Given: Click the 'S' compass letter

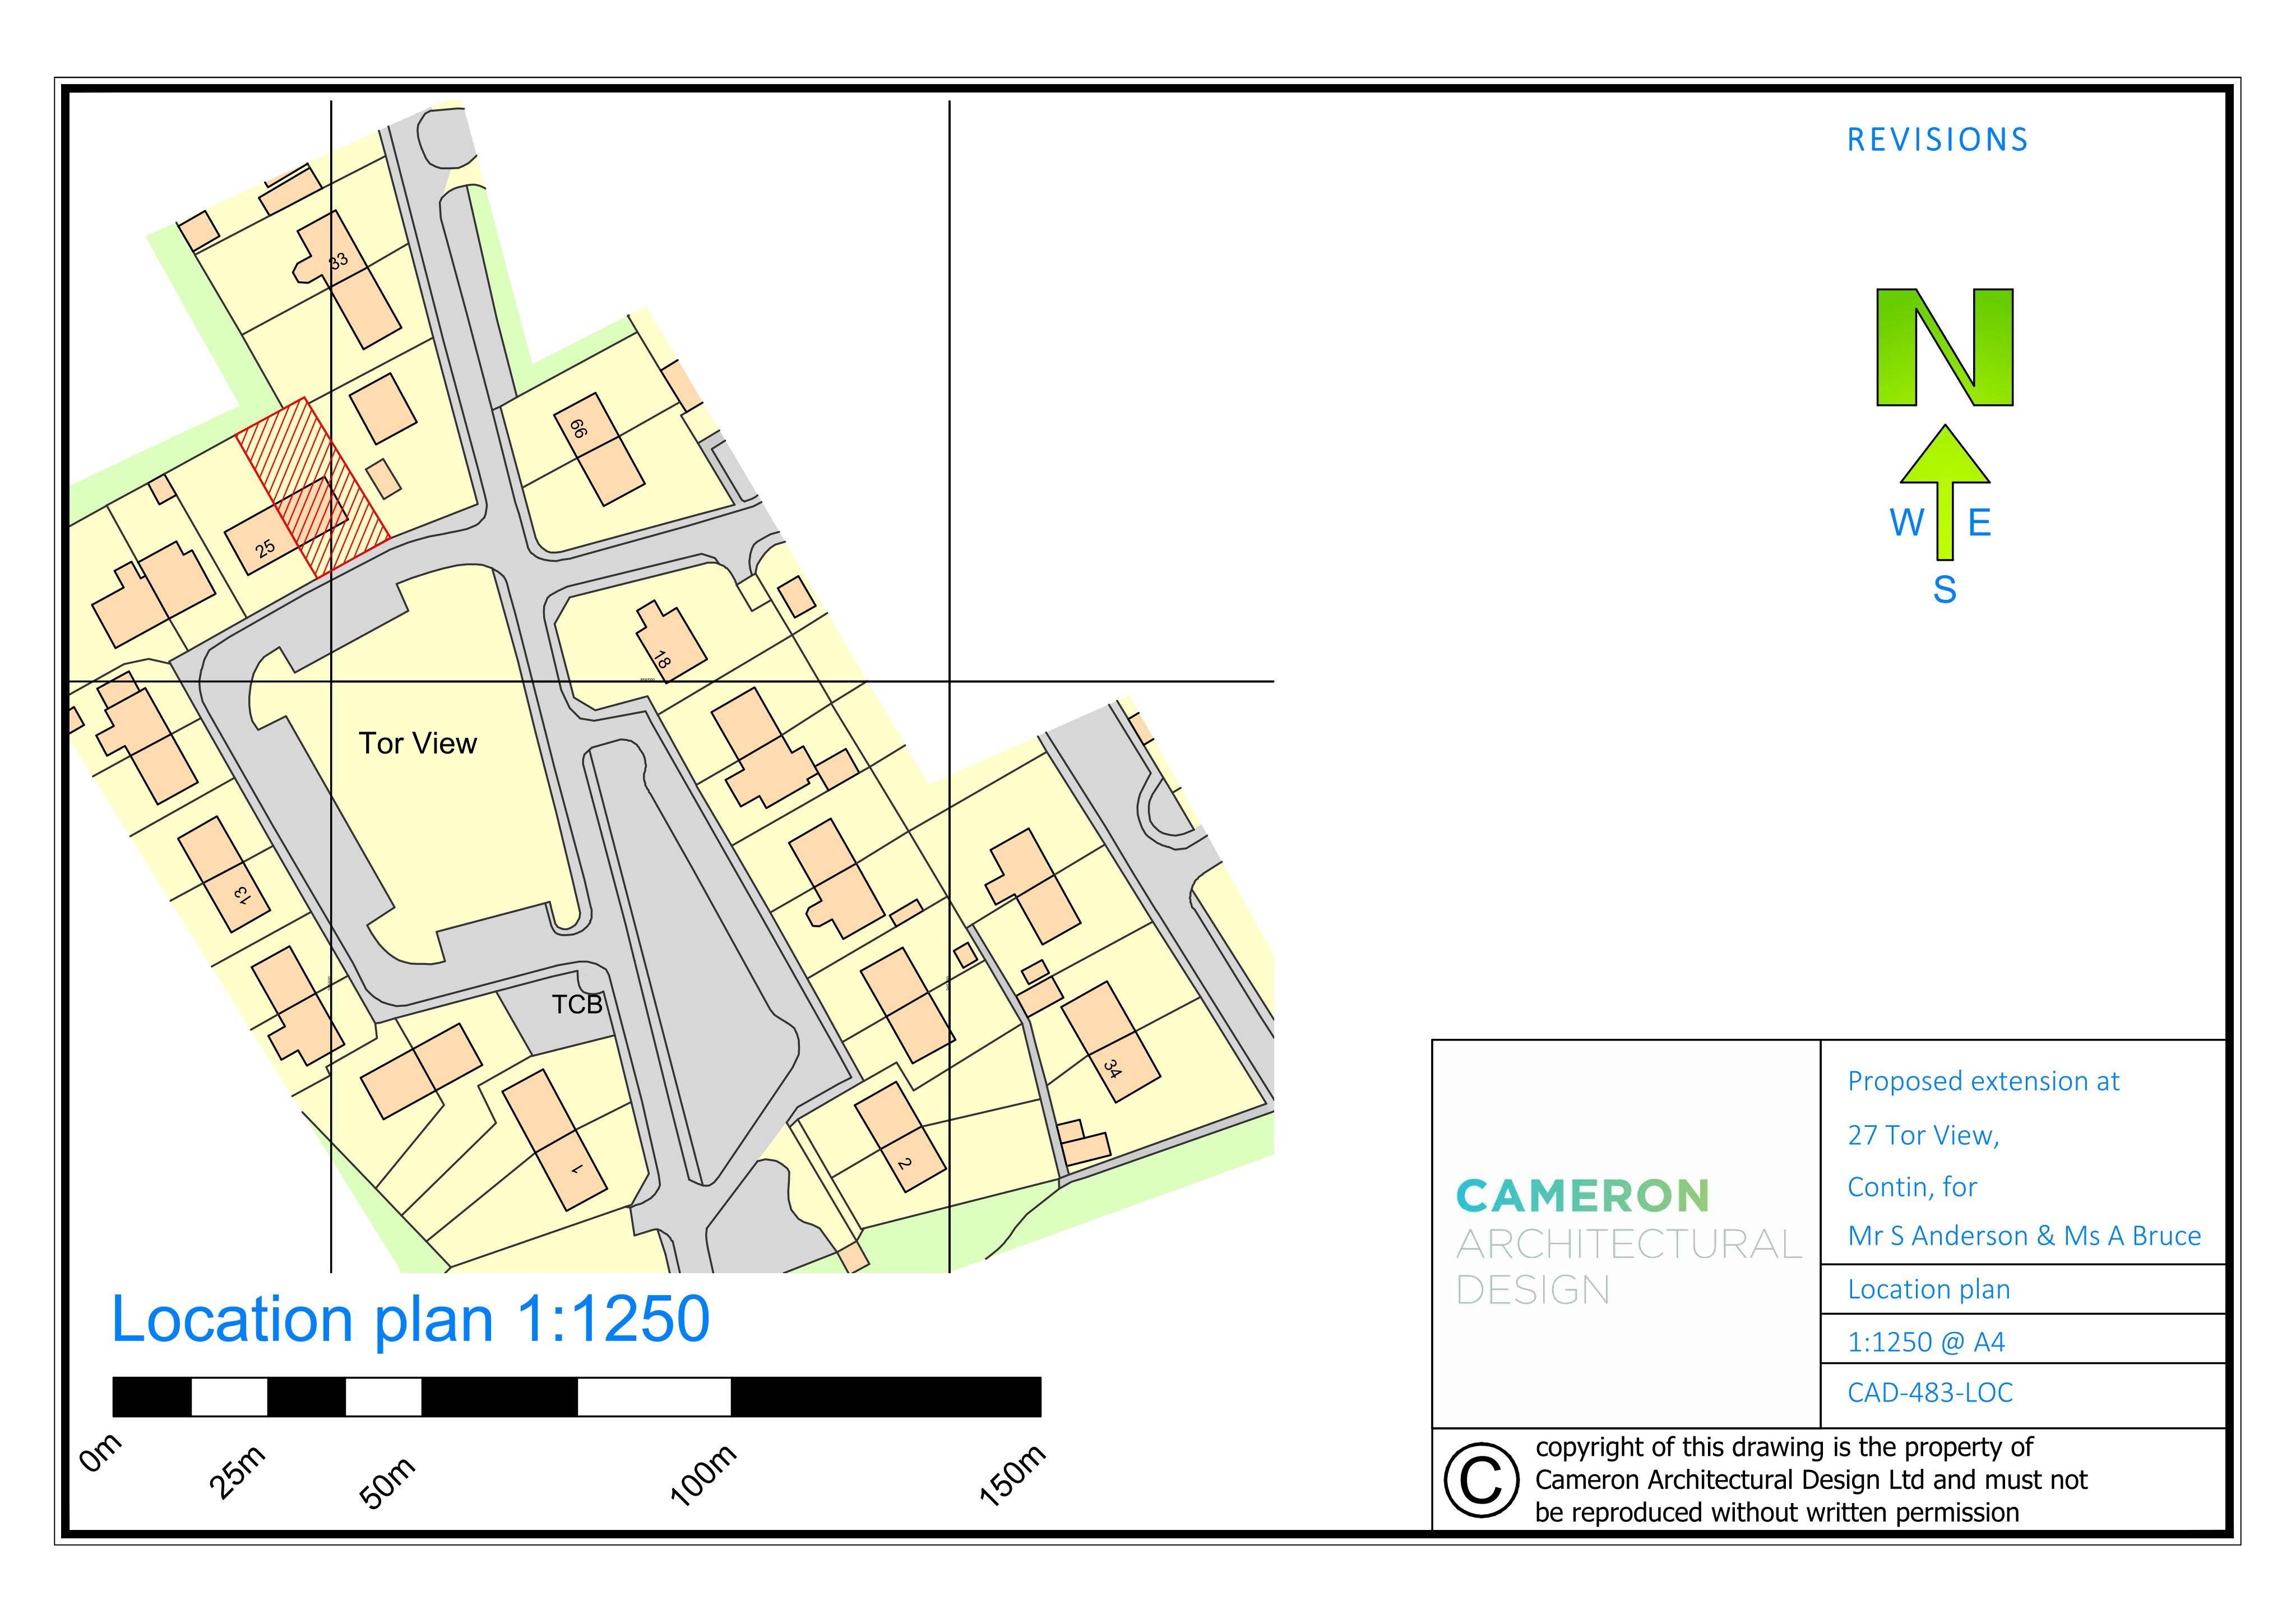Looking at the screenshot, I should point(1944,590).
